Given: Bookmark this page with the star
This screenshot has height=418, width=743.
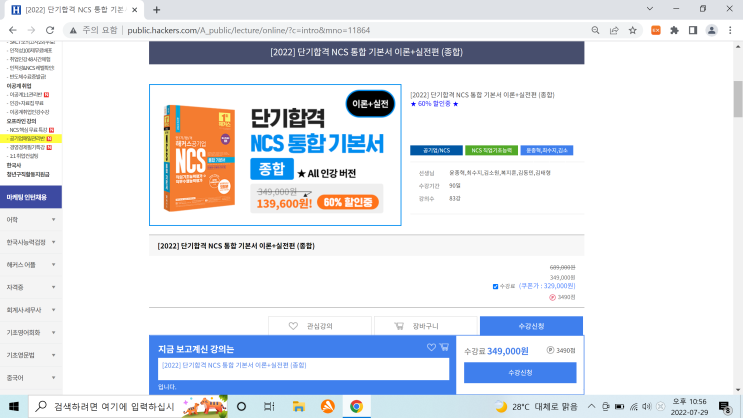Looking at the screenshot, I should click(x=633, y=30).
